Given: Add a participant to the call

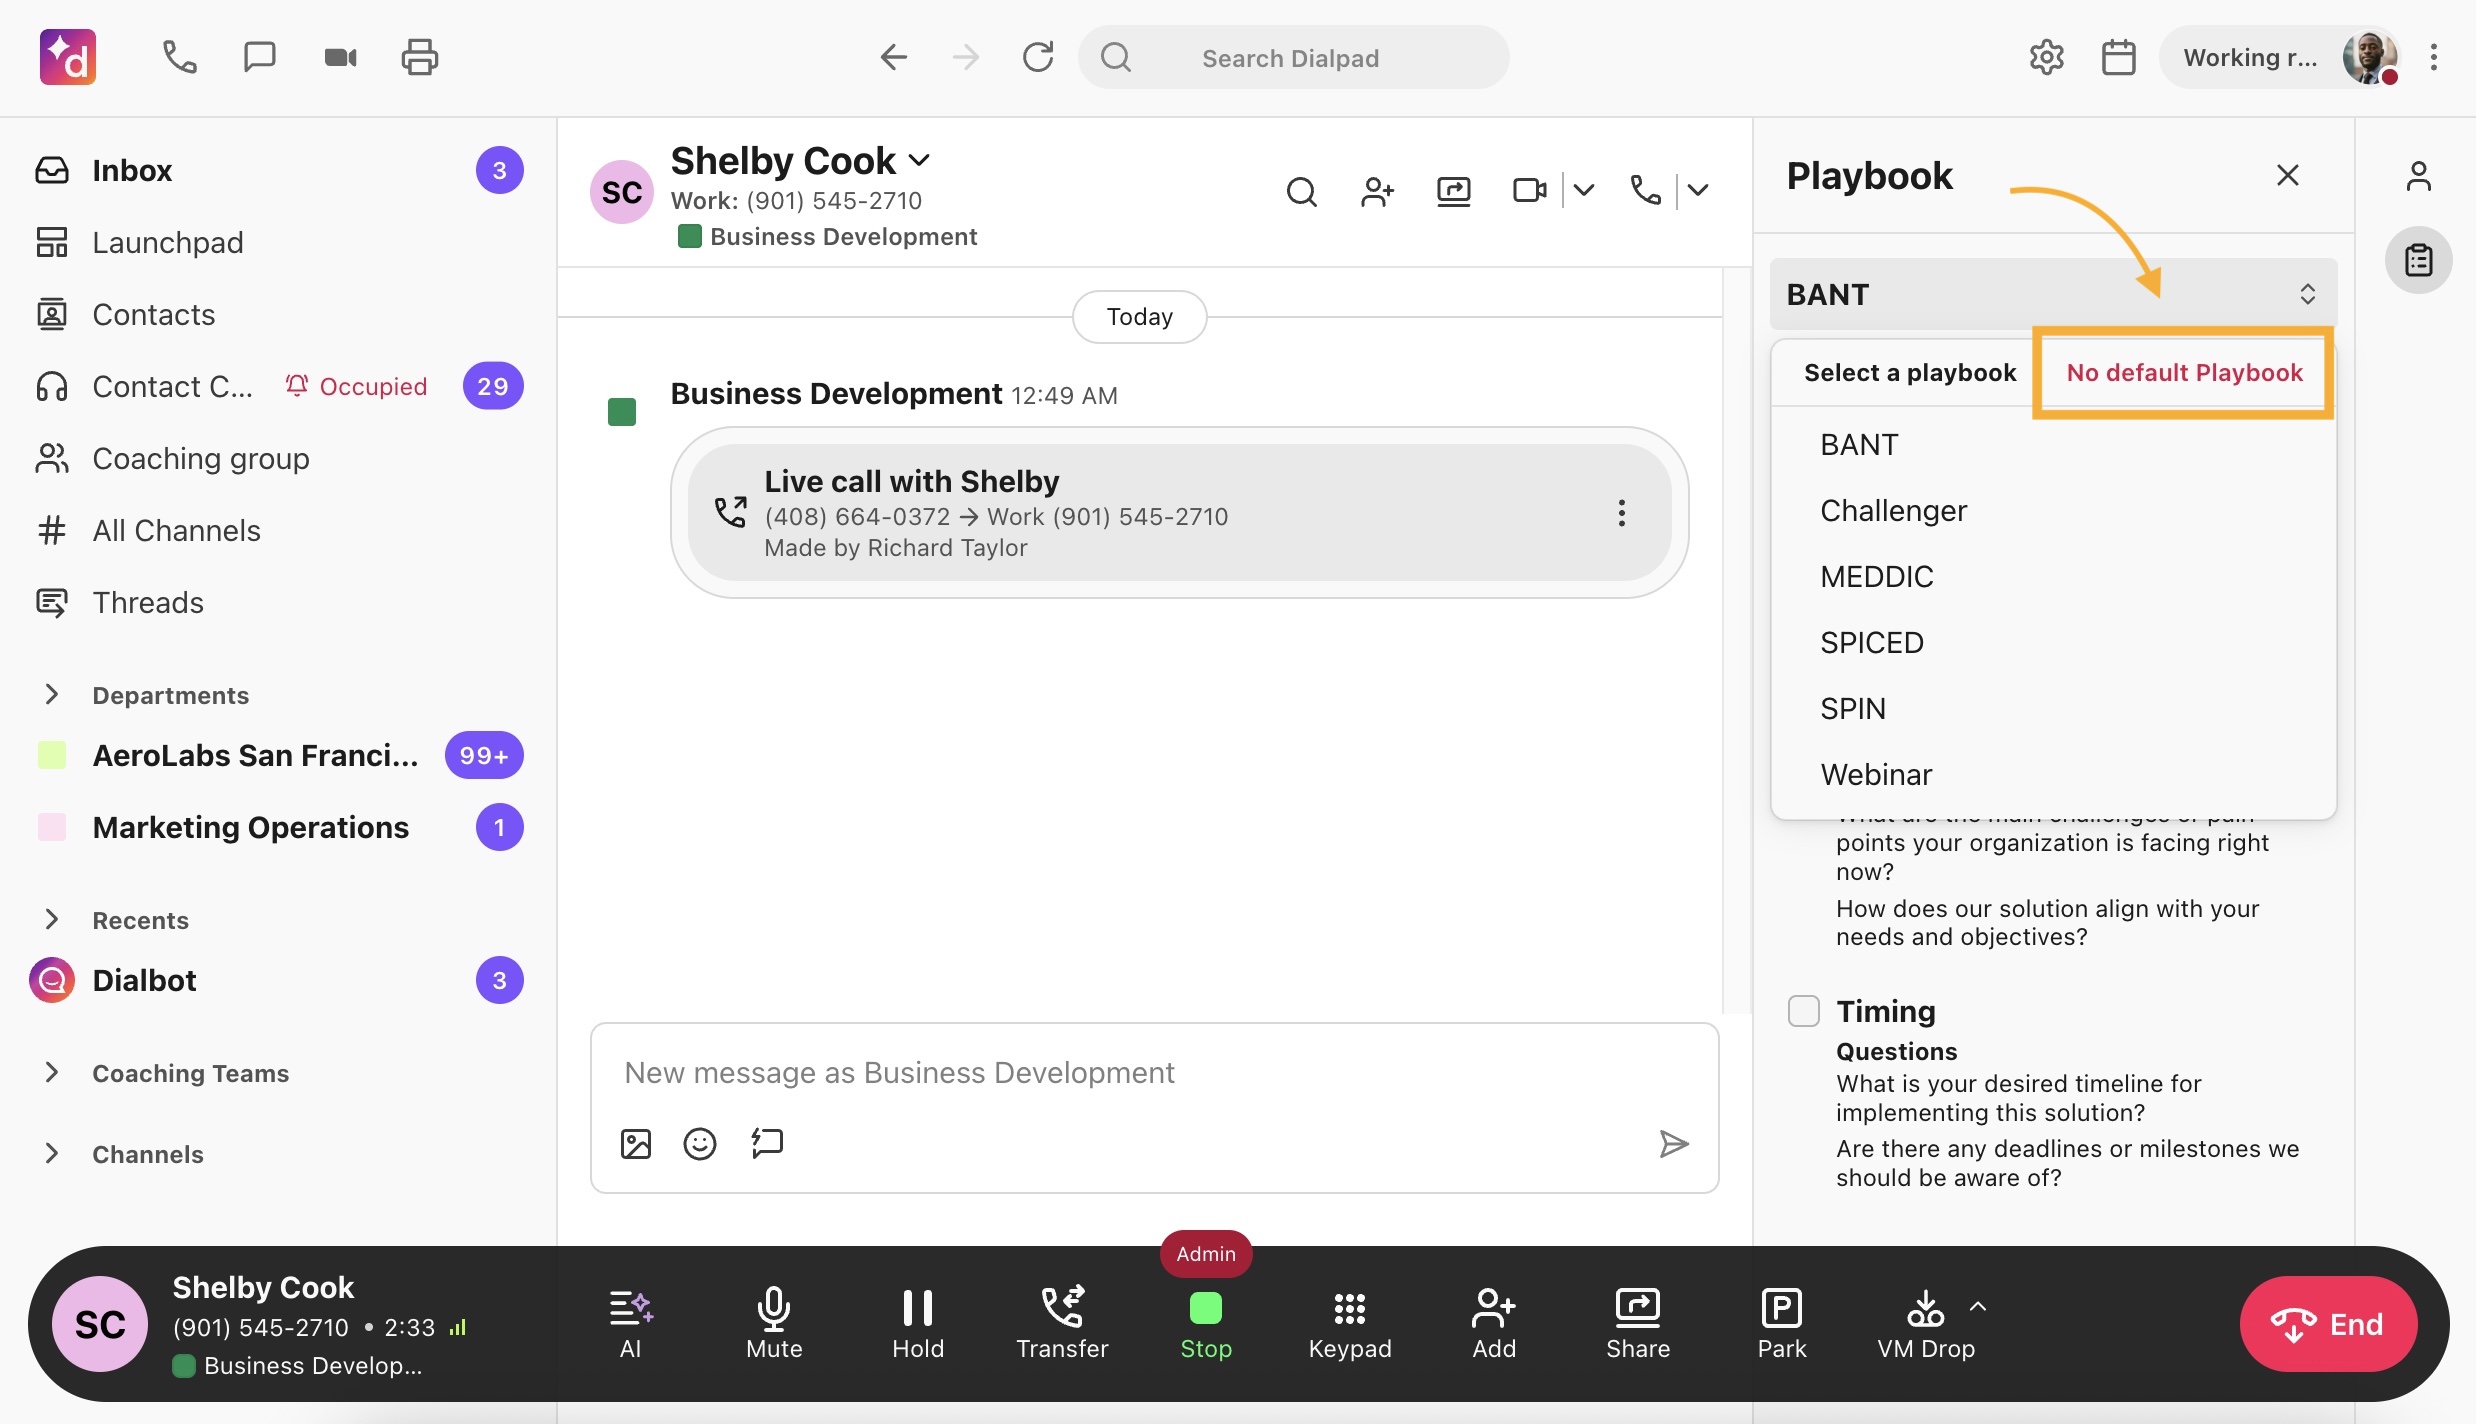Looking at the screenshot, I should [x=1494, y=1323].
